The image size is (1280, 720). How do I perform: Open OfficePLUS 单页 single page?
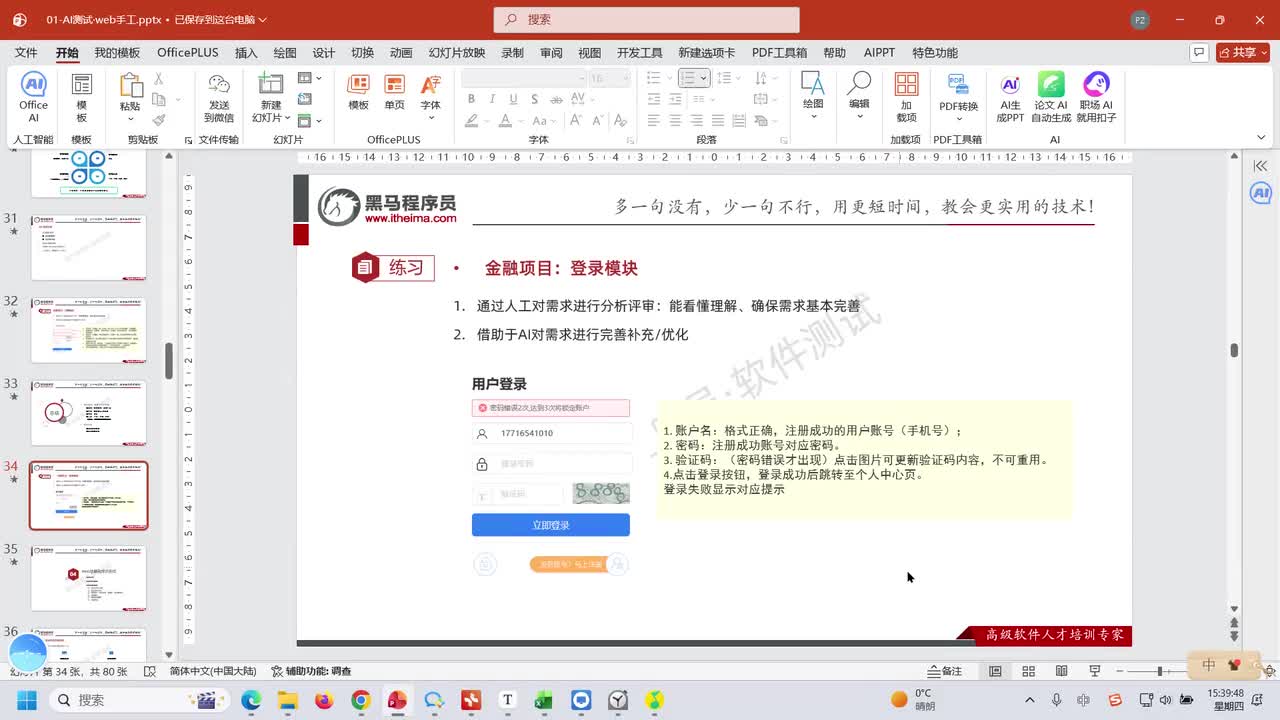tap(395, 92)
